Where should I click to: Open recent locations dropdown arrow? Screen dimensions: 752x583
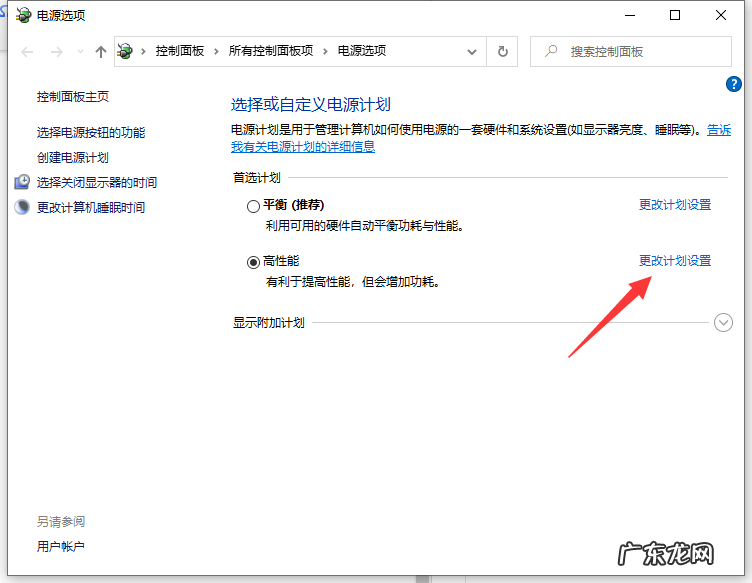click(x=80, y=51)
